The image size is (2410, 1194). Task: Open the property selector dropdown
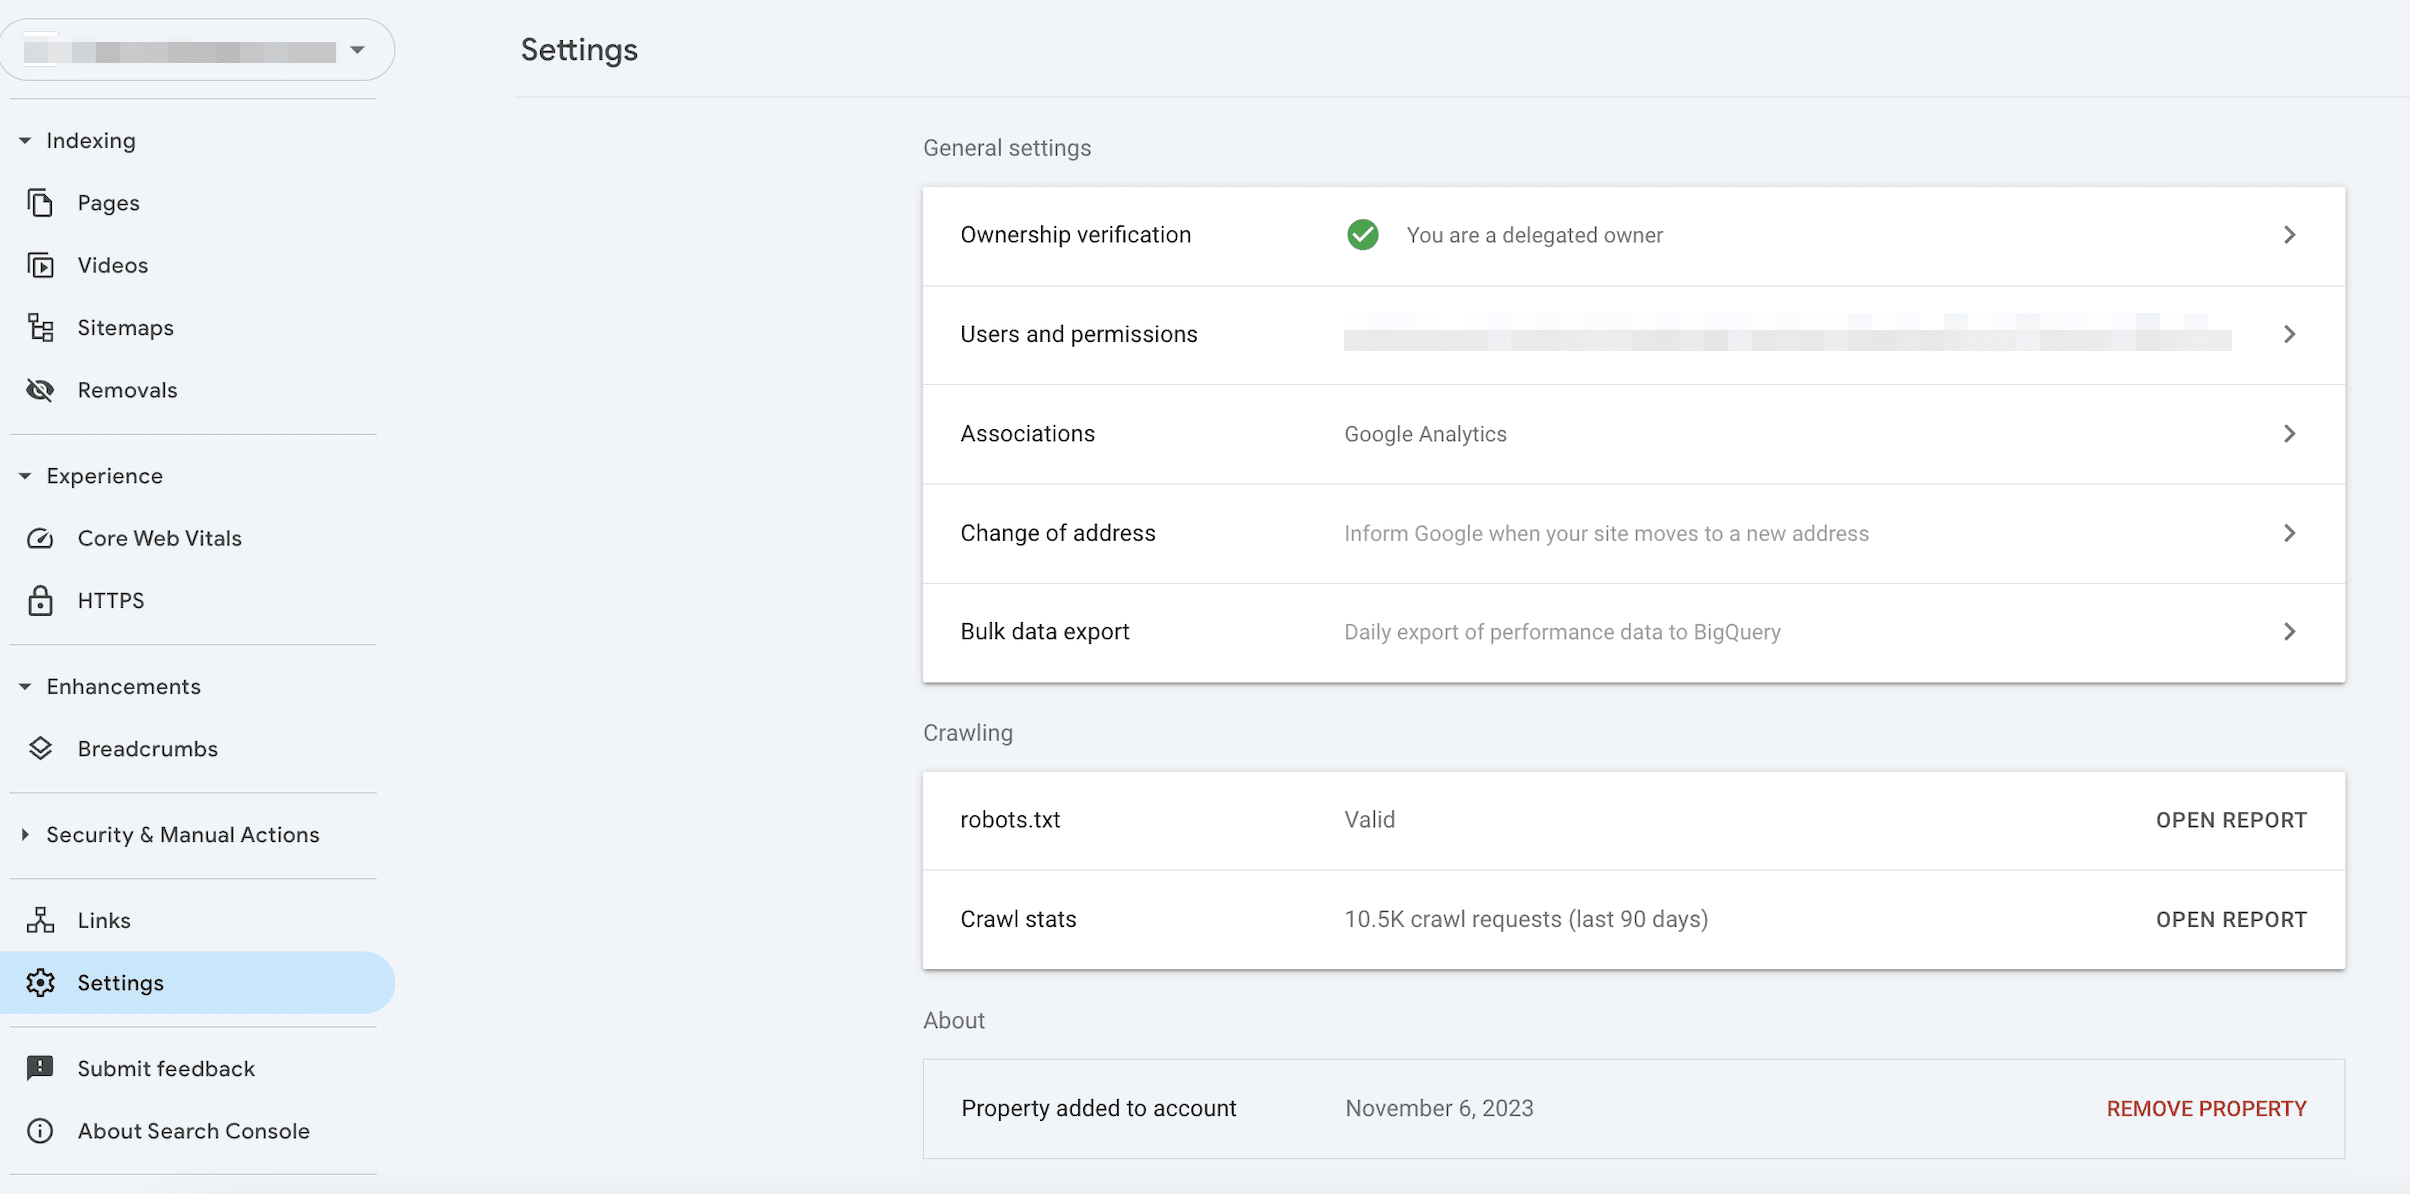pyautogui.click(x=357, y=49)
